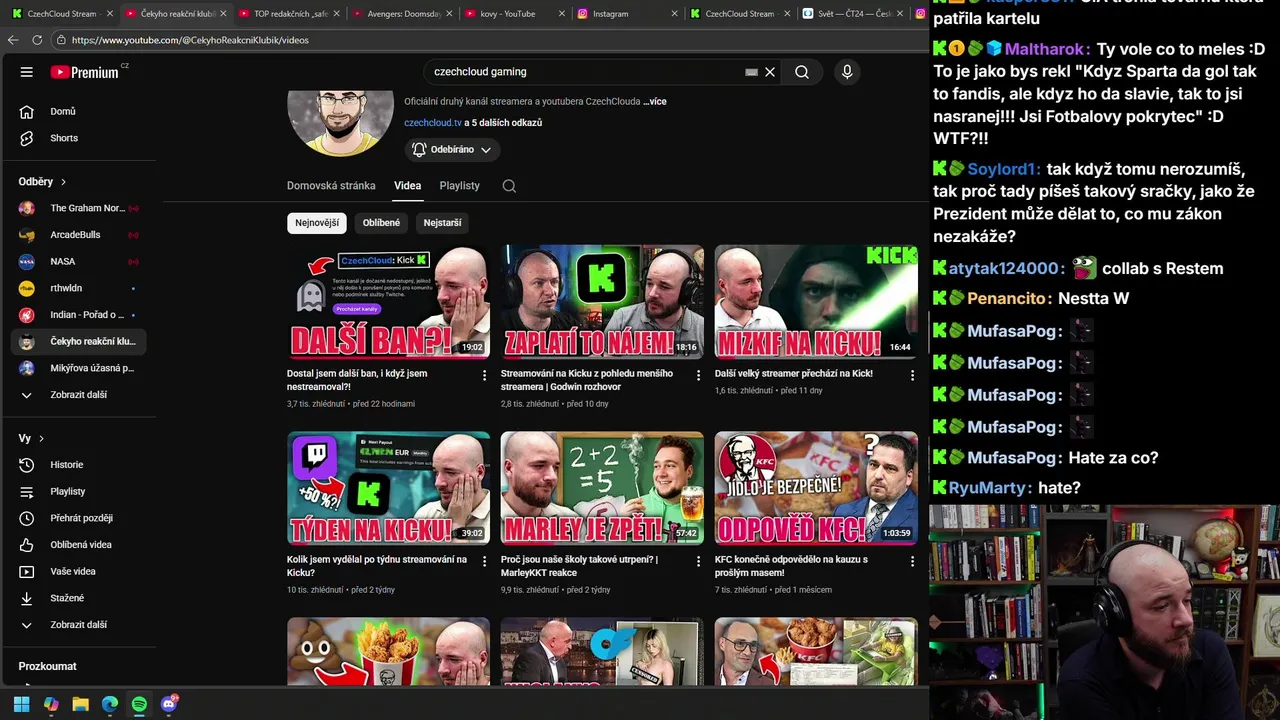Open Windows Start menu
The image size is (1280, 720).
click(x=21, y=704)
